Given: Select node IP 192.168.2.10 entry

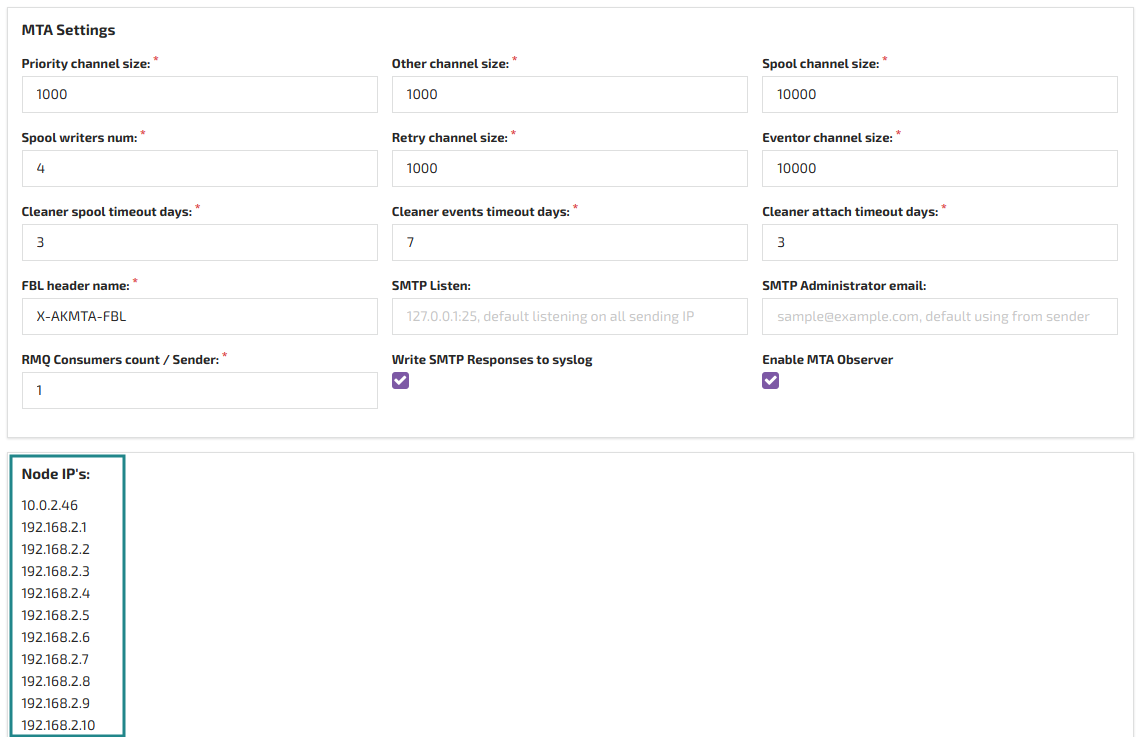Looking at the screenshot, I should 58,726.
